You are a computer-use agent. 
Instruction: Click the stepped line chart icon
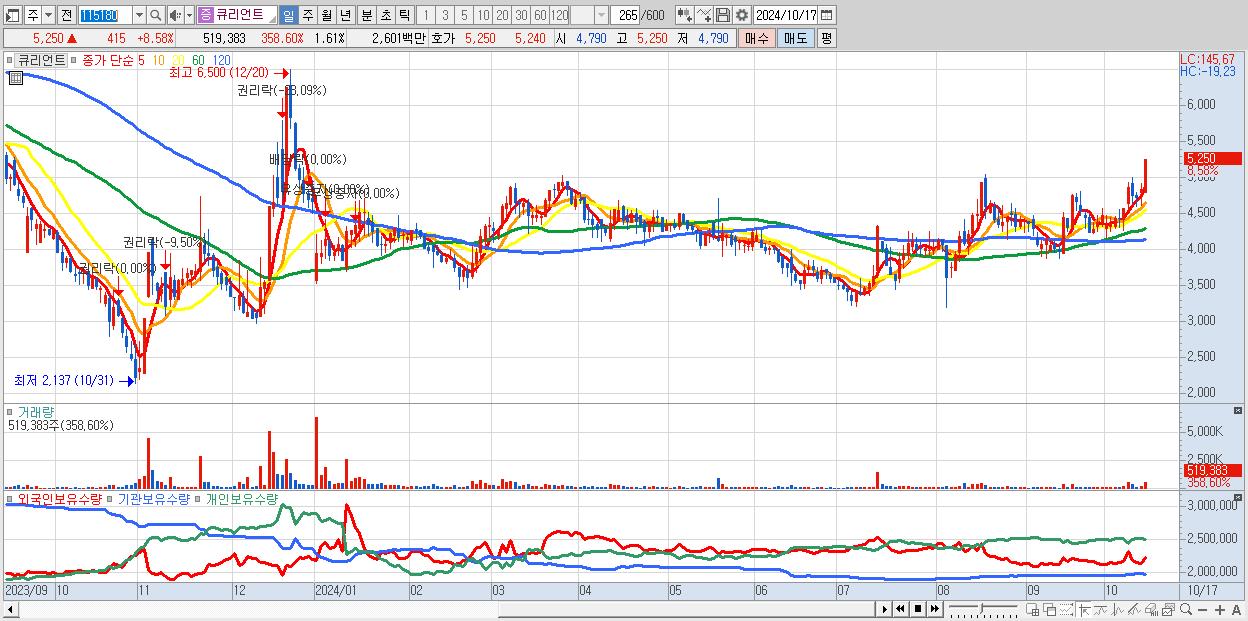[1101, 609]
